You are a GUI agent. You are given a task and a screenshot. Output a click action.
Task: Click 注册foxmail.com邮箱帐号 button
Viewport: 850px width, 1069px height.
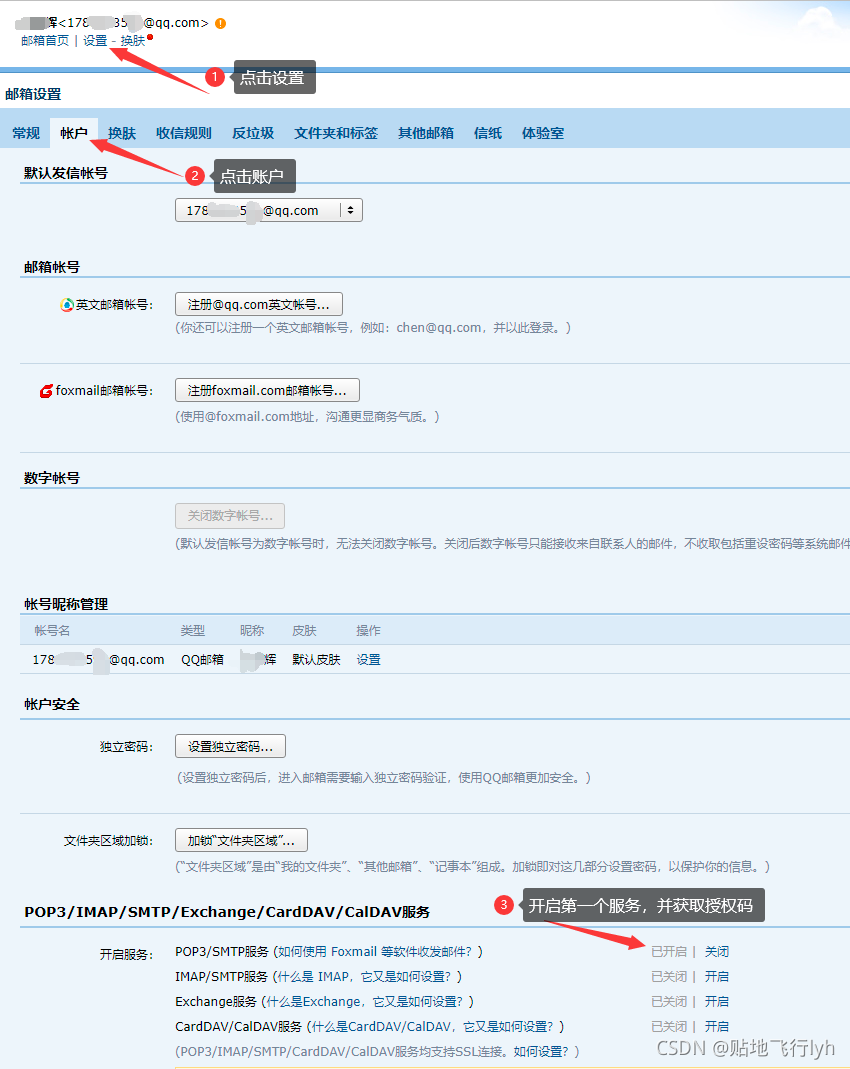tap(267, 390)
